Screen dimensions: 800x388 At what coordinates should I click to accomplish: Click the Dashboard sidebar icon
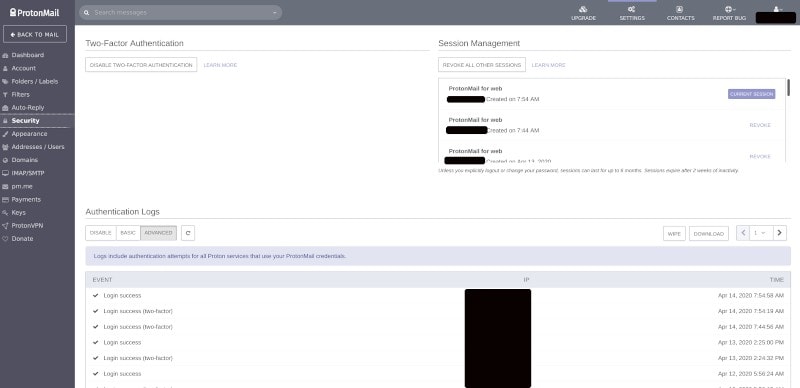click(6, 55)
